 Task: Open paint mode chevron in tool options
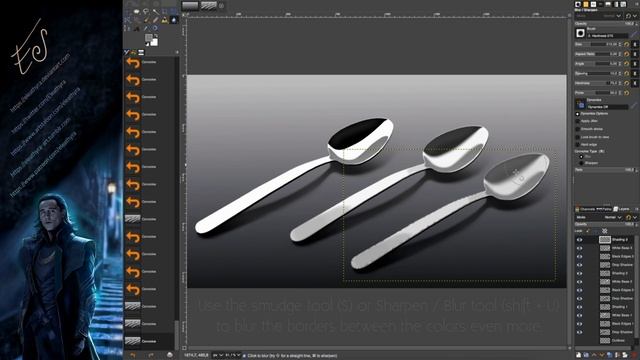point(635,16)
